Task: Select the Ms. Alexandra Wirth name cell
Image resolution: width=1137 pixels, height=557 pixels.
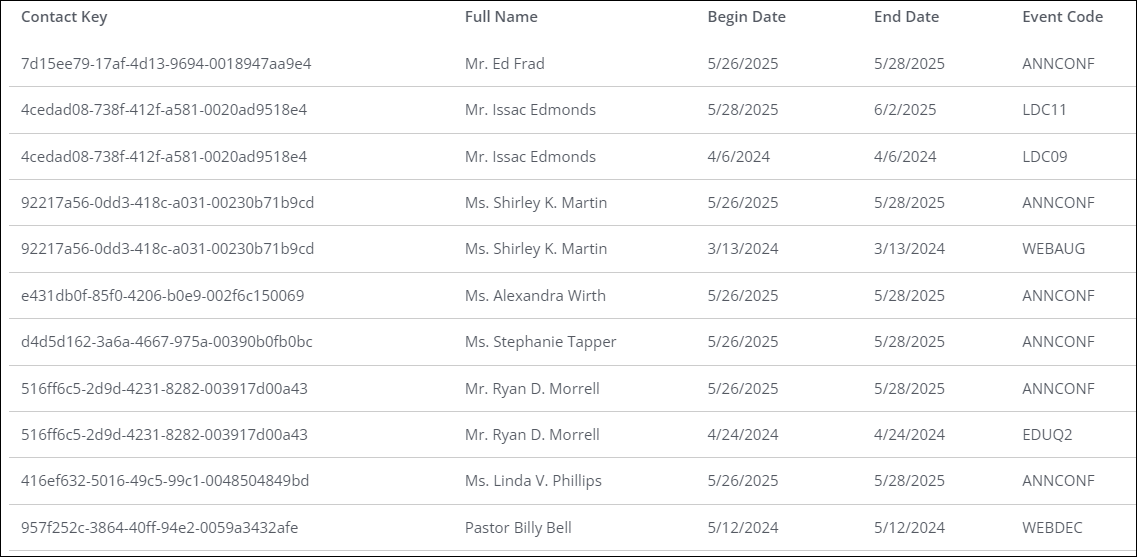Action: tap(535, 296)
